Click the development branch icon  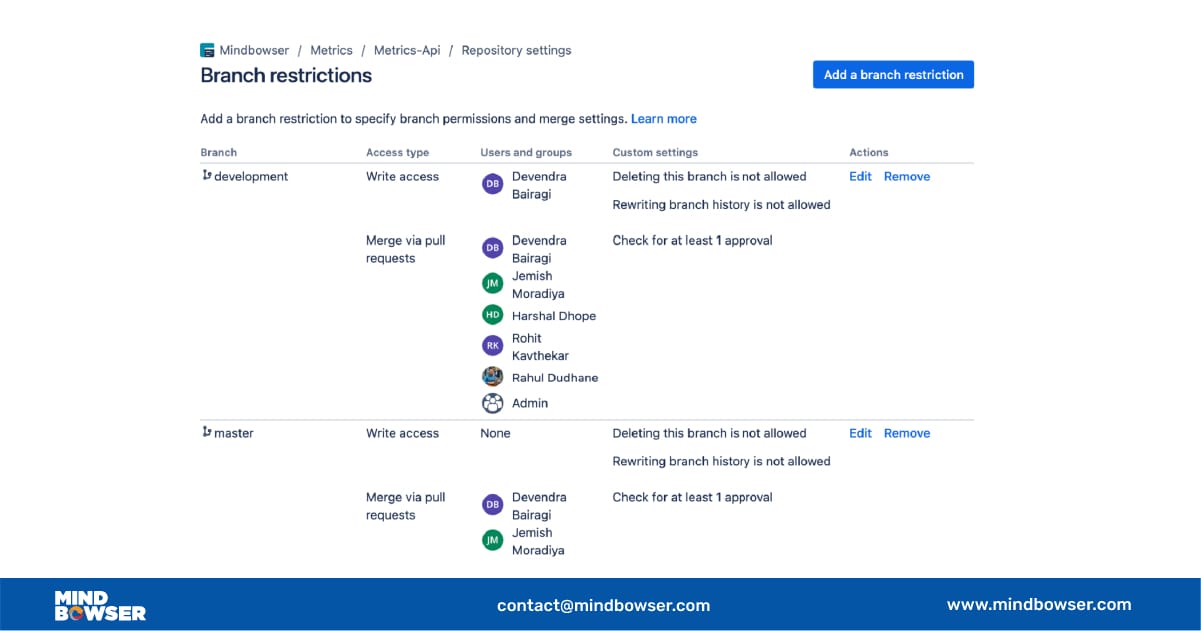coord(206,176)
